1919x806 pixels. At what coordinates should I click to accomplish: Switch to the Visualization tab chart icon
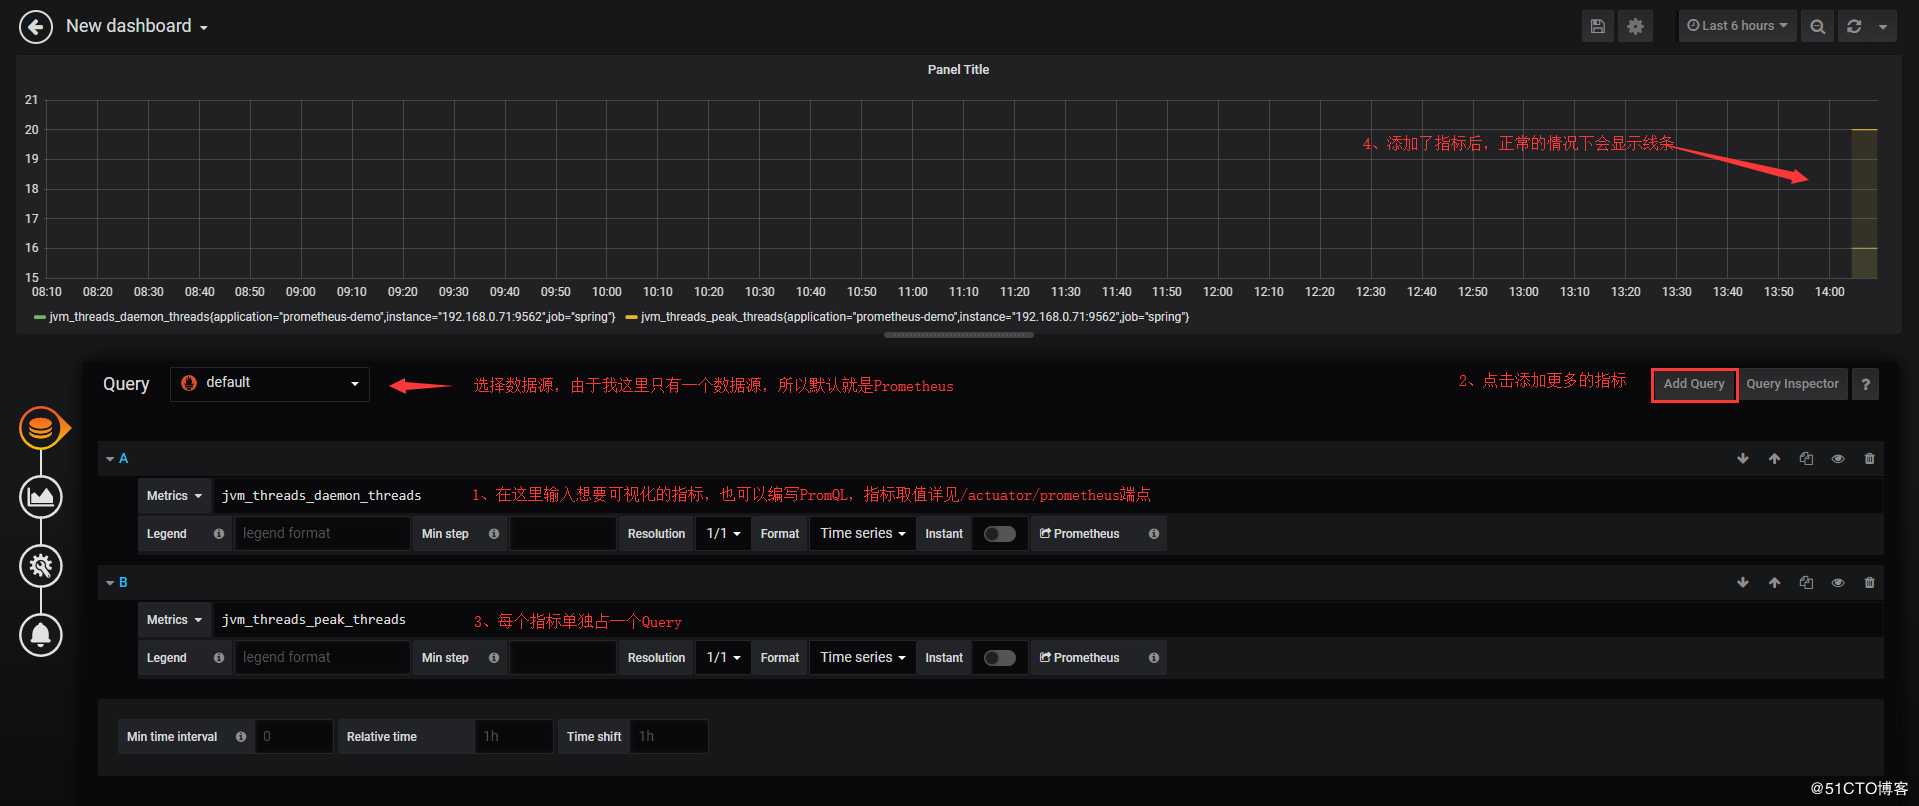click(41, 497)
